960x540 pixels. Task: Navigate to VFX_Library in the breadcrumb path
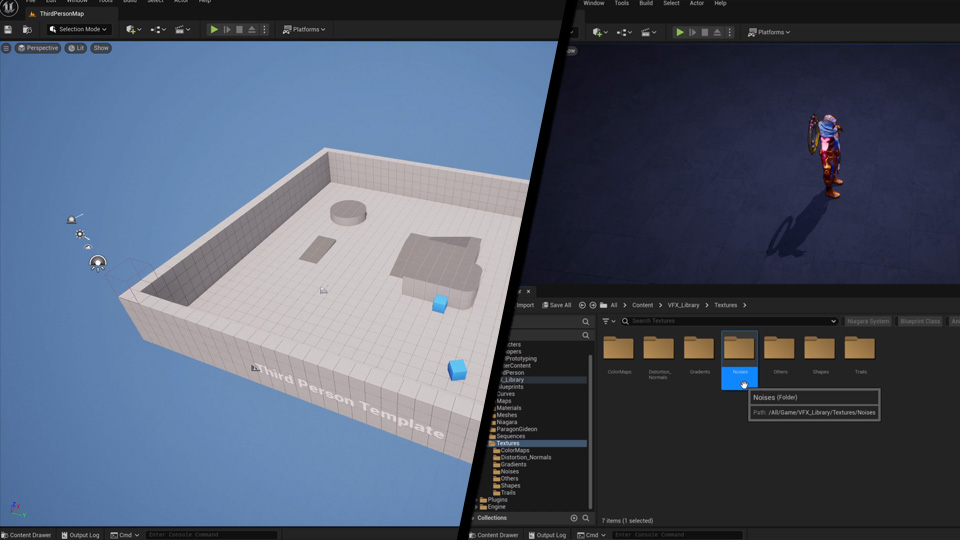(x=683, y=305)
